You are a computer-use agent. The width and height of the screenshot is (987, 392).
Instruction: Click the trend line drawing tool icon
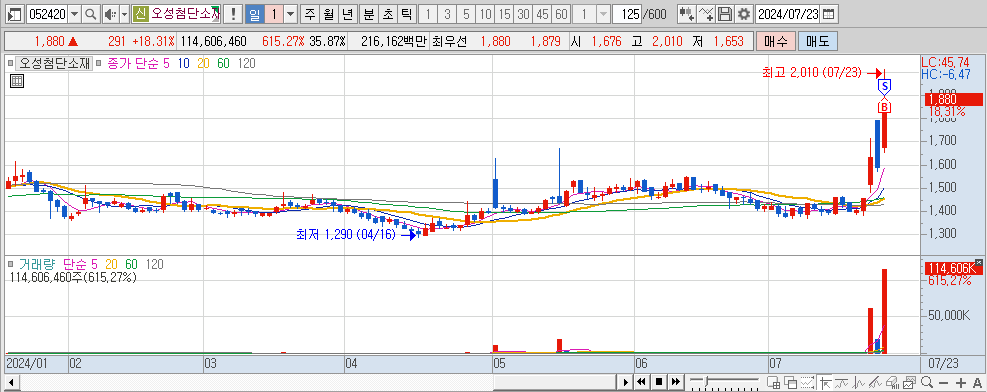[876, 382]
